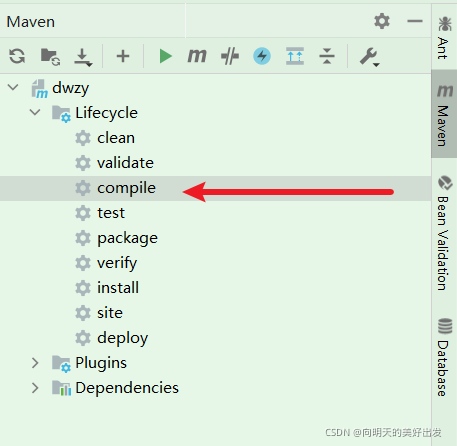Reload all Maven projects

pos(17,56)
